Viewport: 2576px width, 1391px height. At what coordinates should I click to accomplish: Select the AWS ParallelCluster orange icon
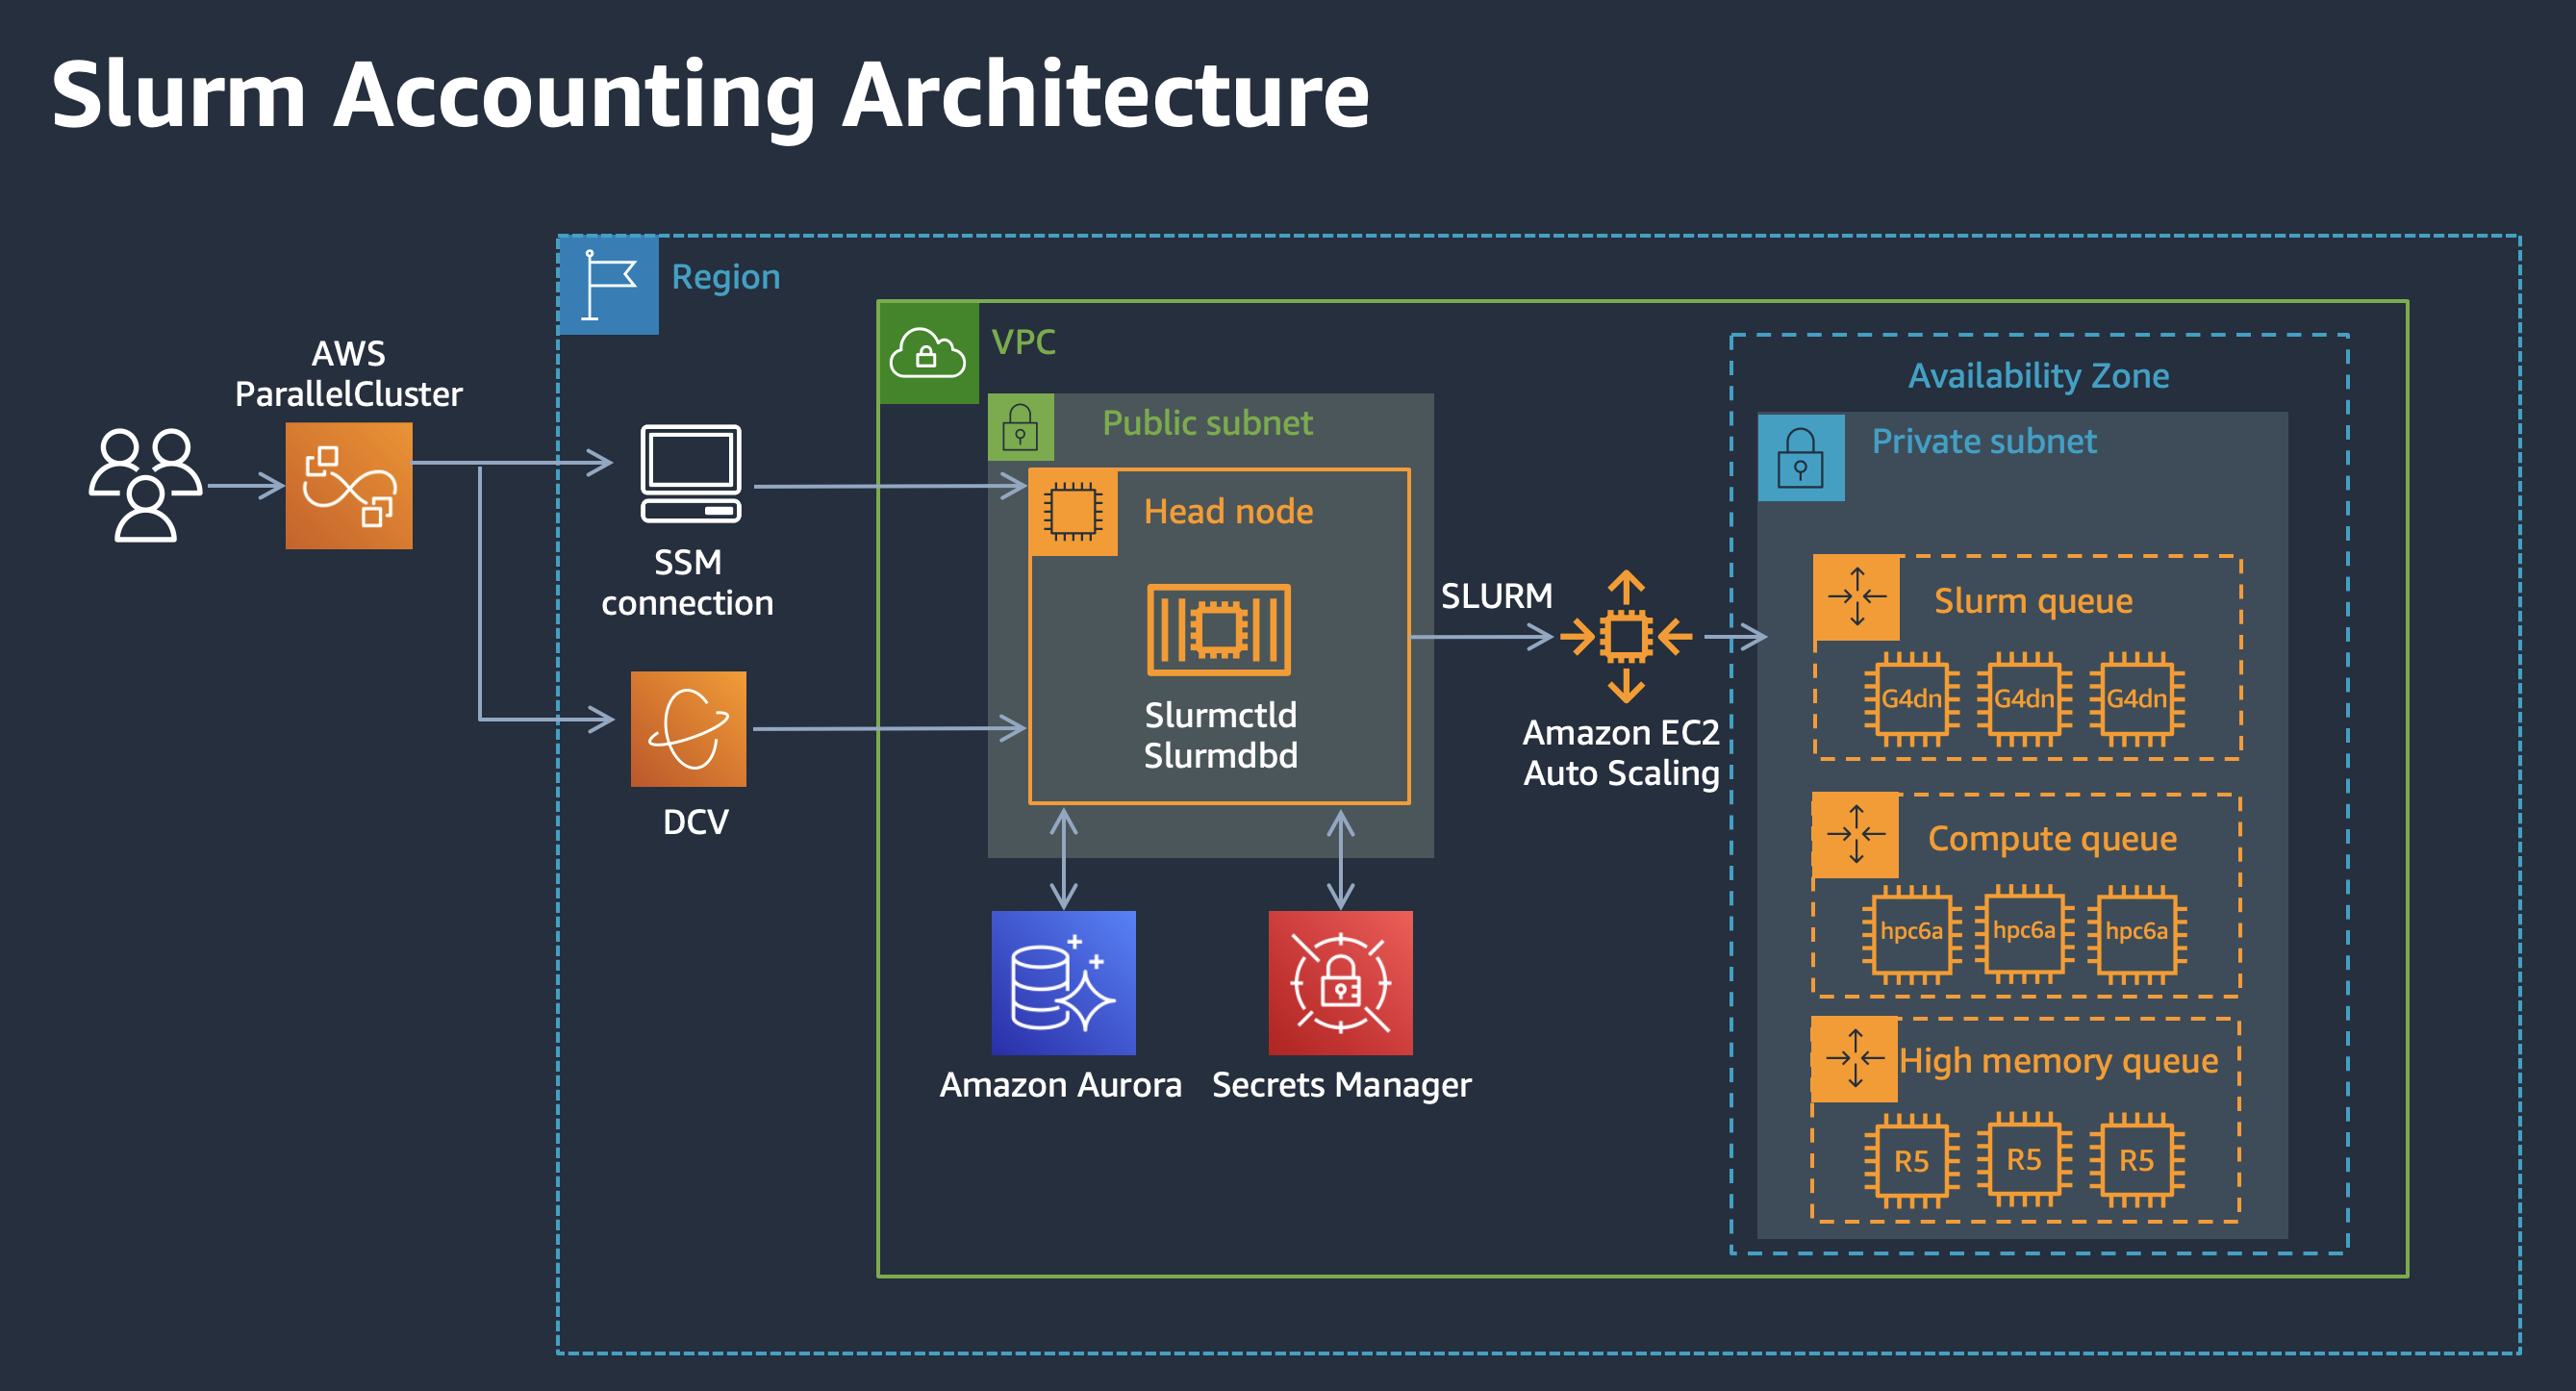[349, 485]
